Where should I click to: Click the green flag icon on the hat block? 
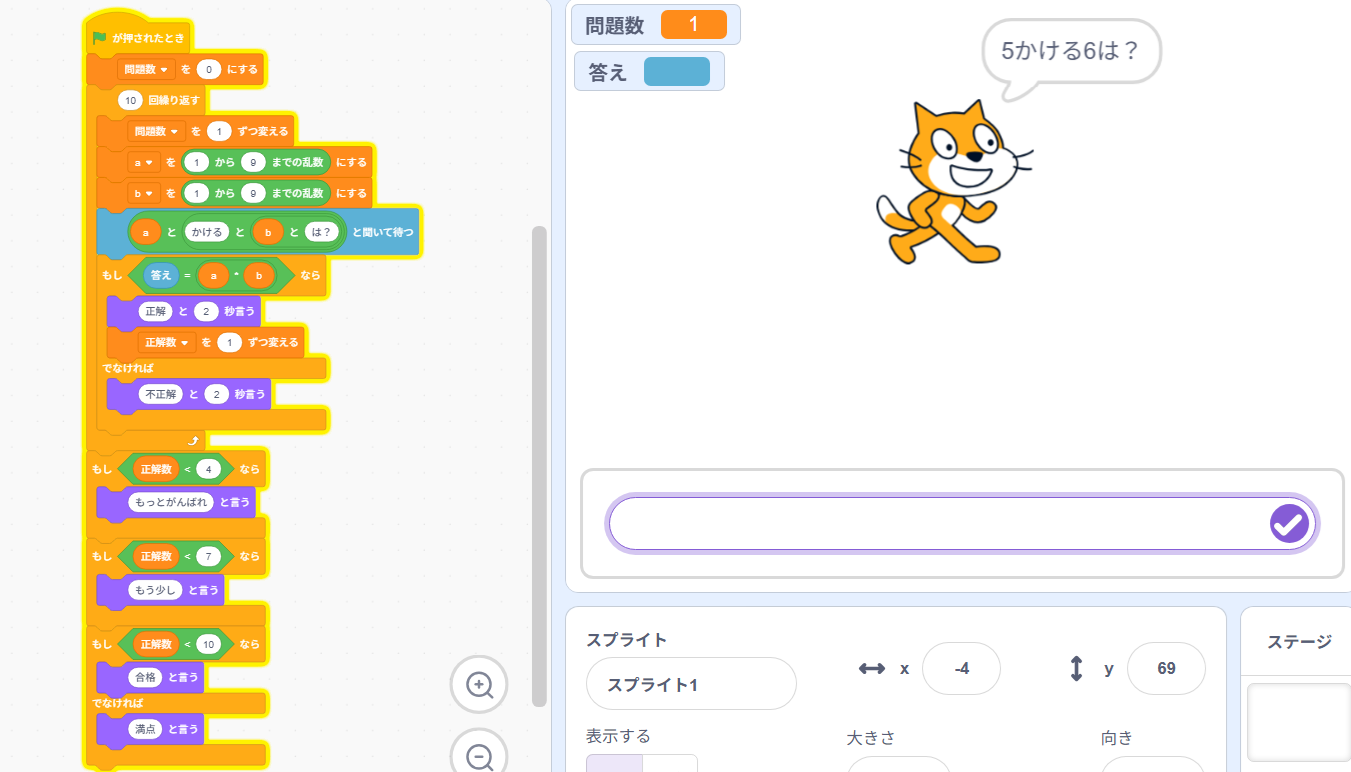coord(99,38)
